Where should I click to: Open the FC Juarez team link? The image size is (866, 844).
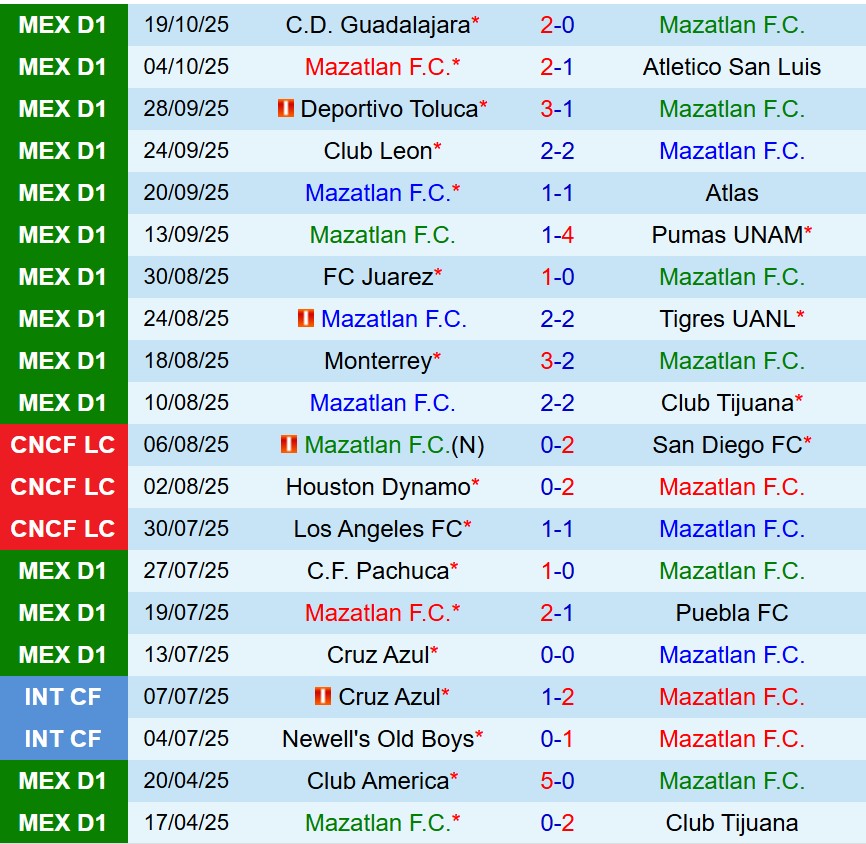pyautogui.click(x=378, y=277)
